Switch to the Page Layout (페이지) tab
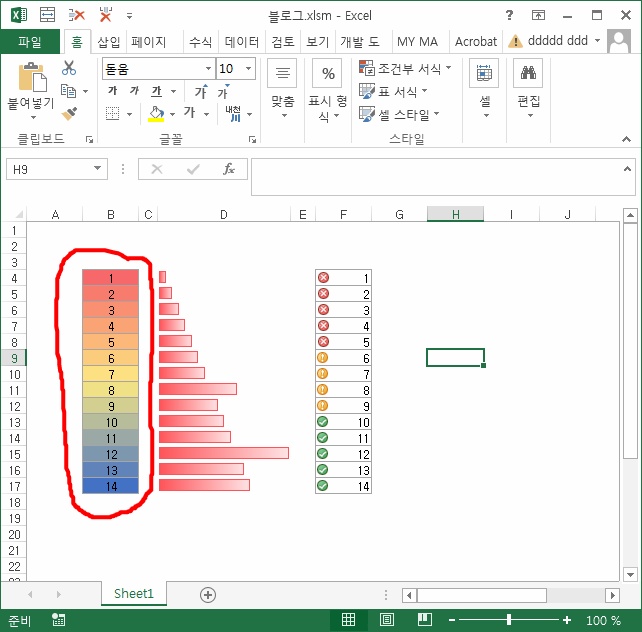Viewport: 642px width, 632px height. 148,41
